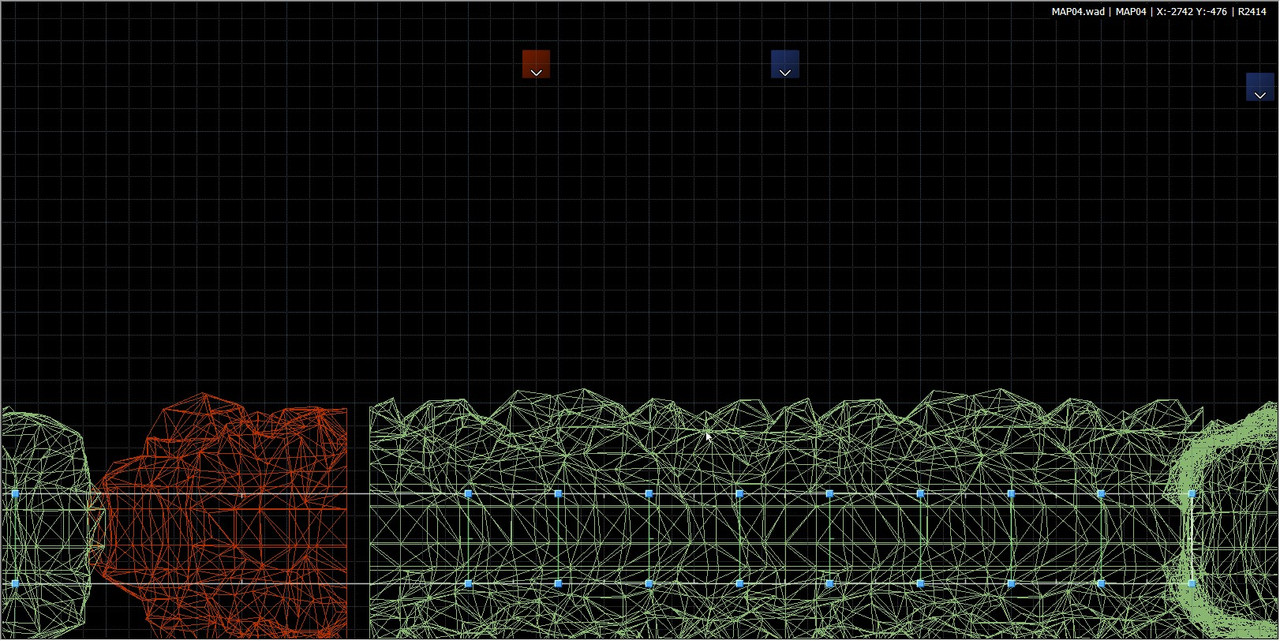The image size is (1280, 641).
Task: Select the blue thing marker at right edge
Action: coord(1260,87)
